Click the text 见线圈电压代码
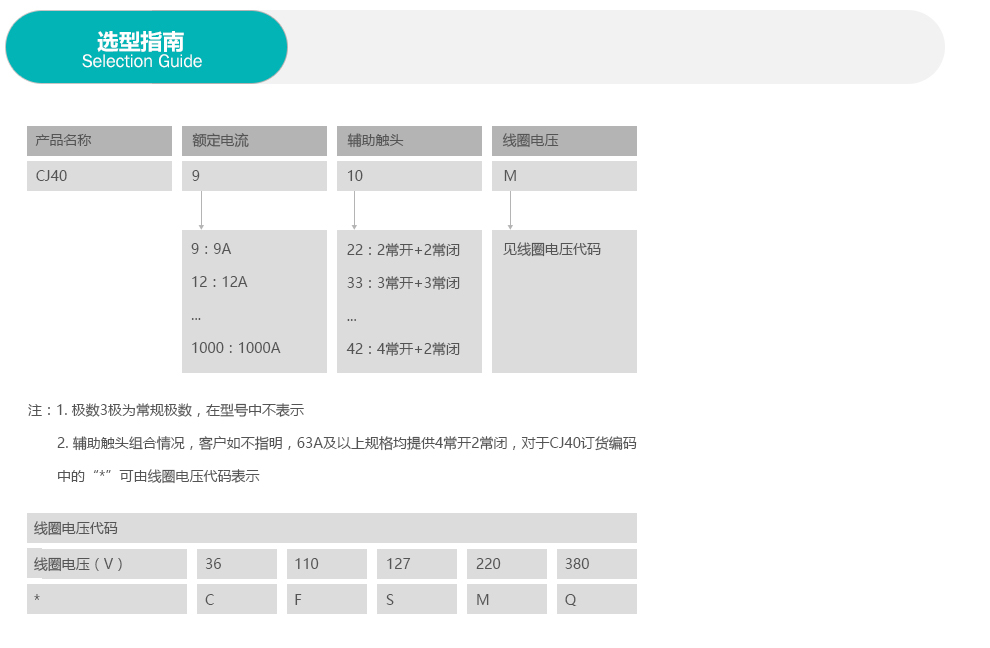Viewport: 990px width, 648px height. point(552,249)
